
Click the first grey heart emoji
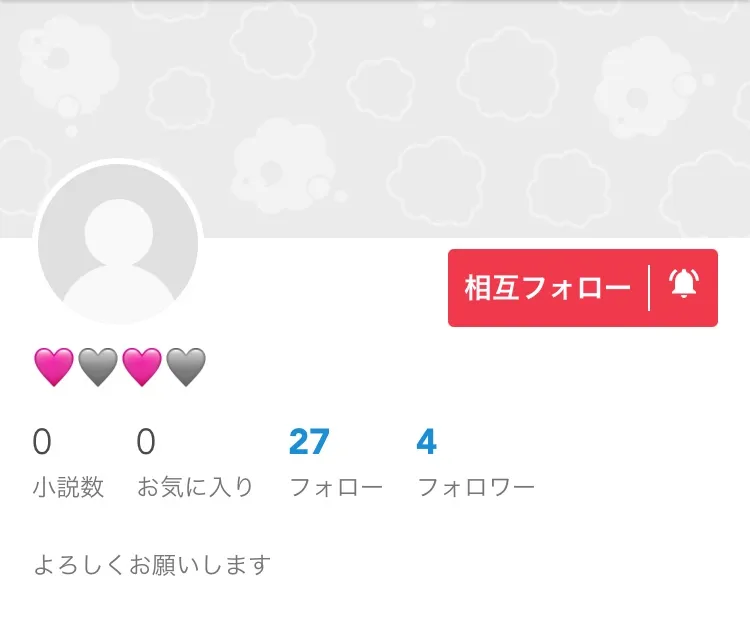pos(98,367)
